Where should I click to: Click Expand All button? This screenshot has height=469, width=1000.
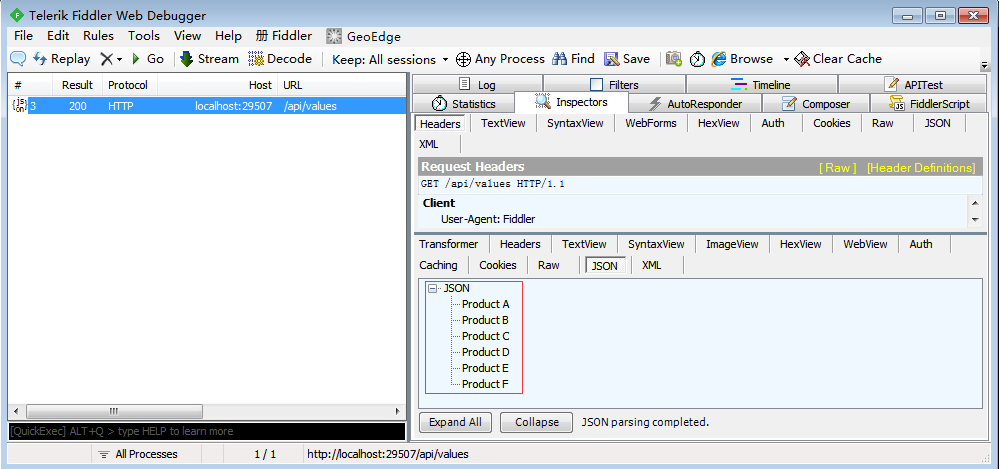click(455, 422)
